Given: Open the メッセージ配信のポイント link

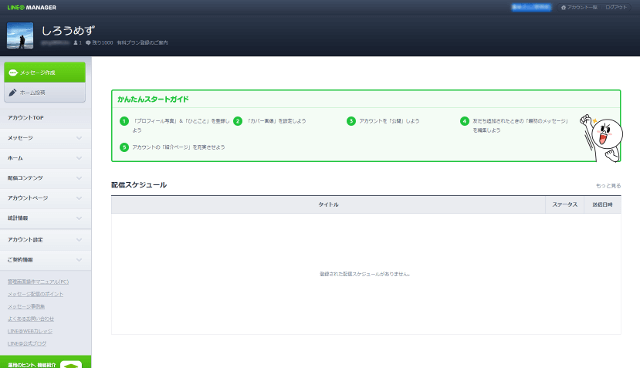Looking at the screenshot, I should [36, 294].
